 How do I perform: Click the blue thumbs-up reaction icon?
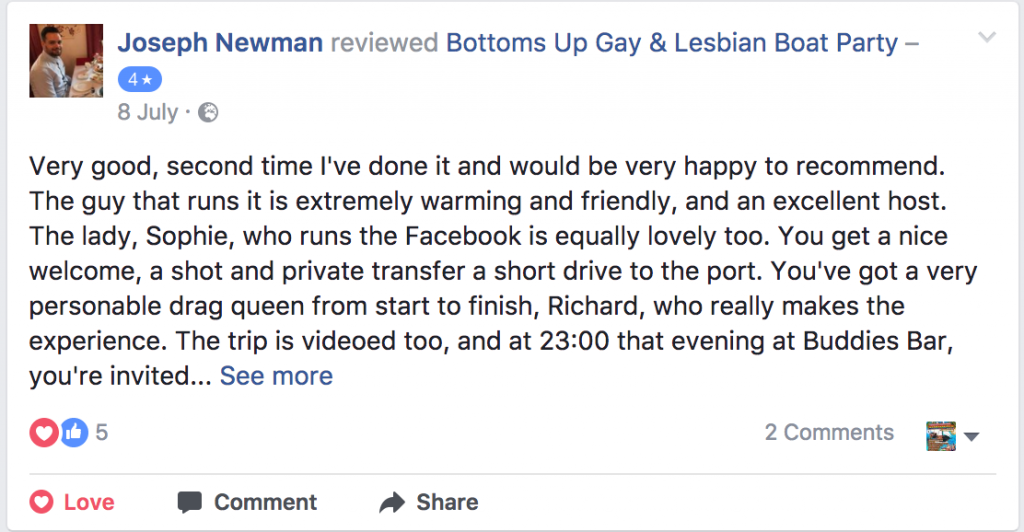(73, 433)
